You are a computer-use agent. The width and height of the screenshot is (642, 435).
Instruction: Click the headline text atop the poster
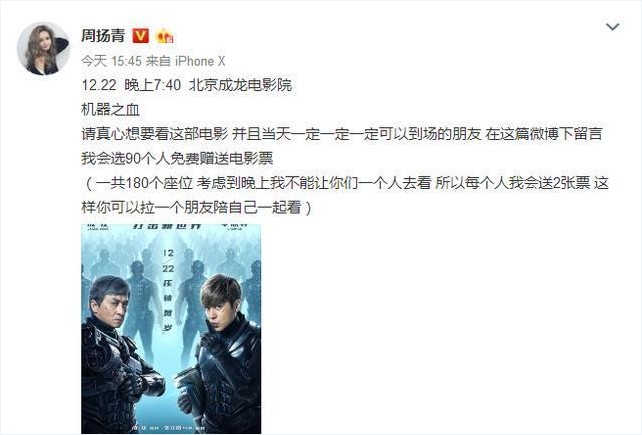click(x=167, y=227)
